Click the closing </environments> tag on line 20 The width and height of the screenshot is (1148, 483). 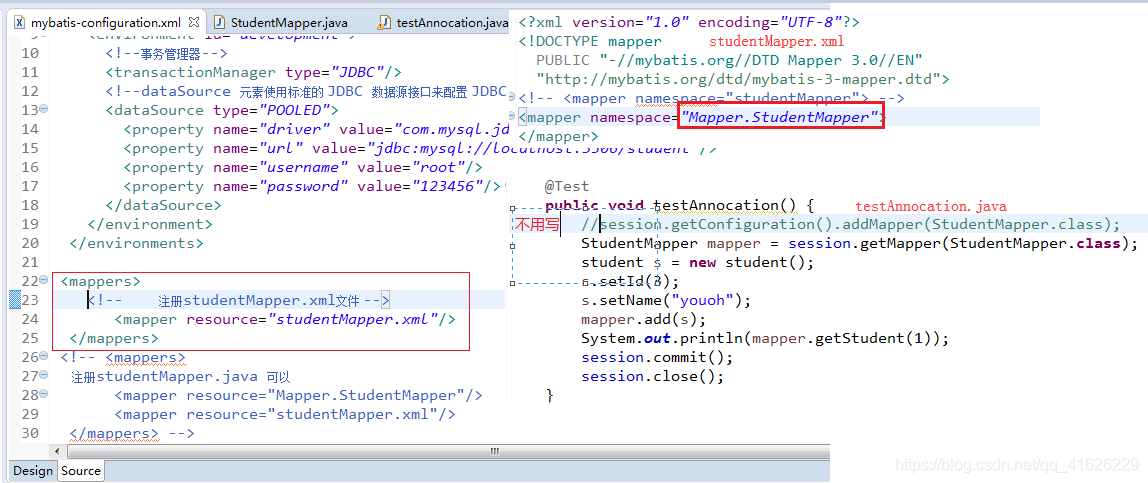(x=136, y=243)
